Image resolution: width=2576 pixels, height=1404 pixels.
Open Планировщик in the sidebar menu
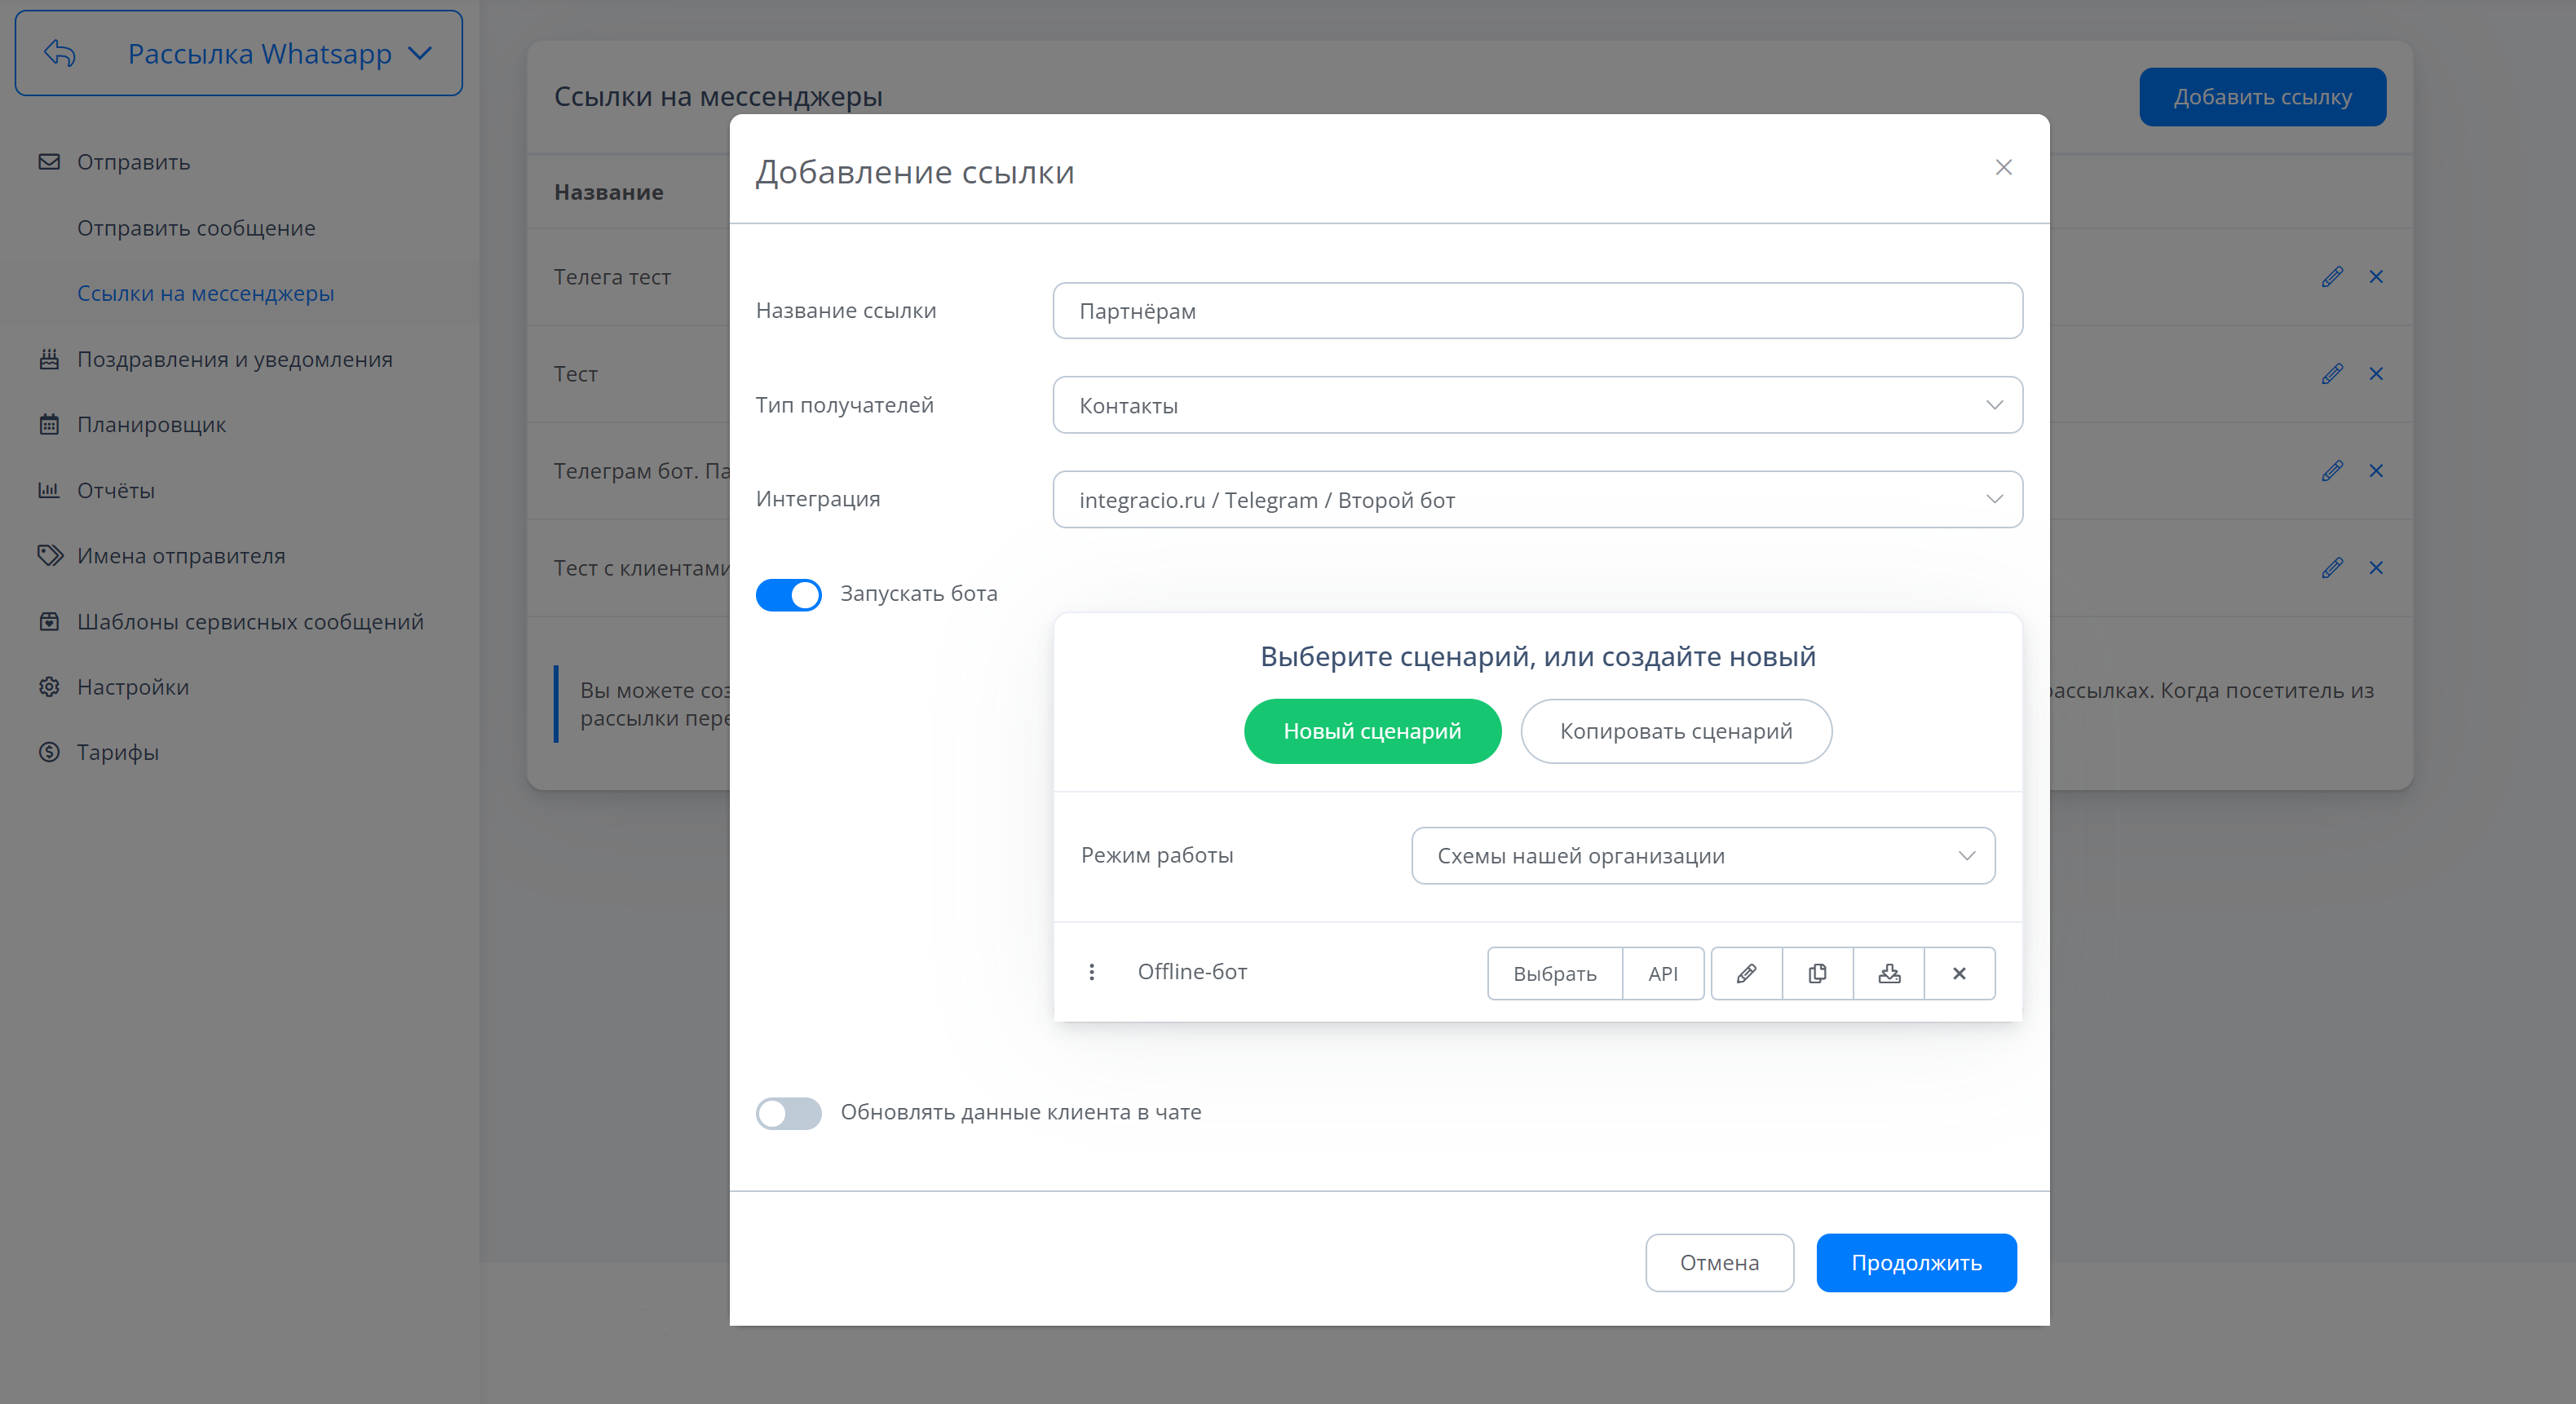[x=151, y=425]
